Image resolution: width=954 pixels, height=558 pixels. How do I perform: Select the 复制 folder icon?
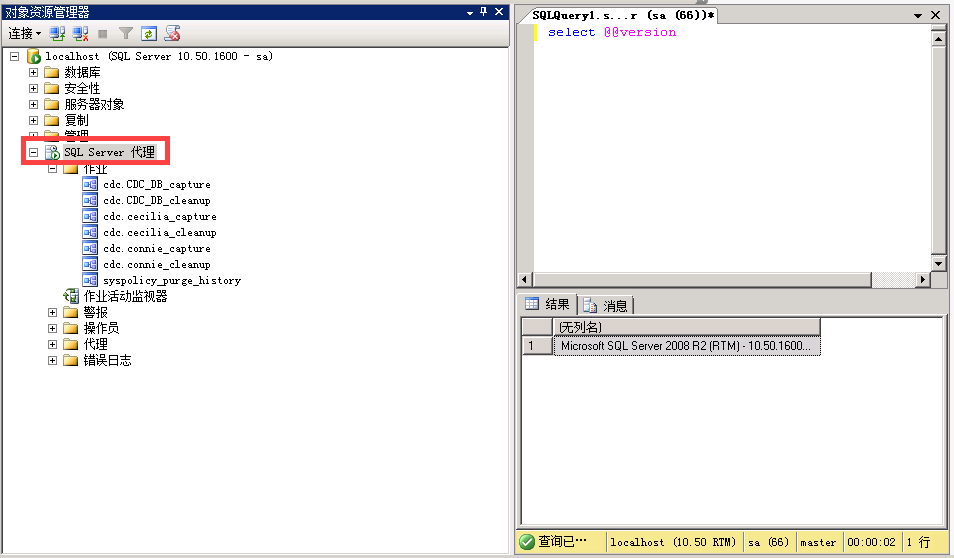[52, 120]
